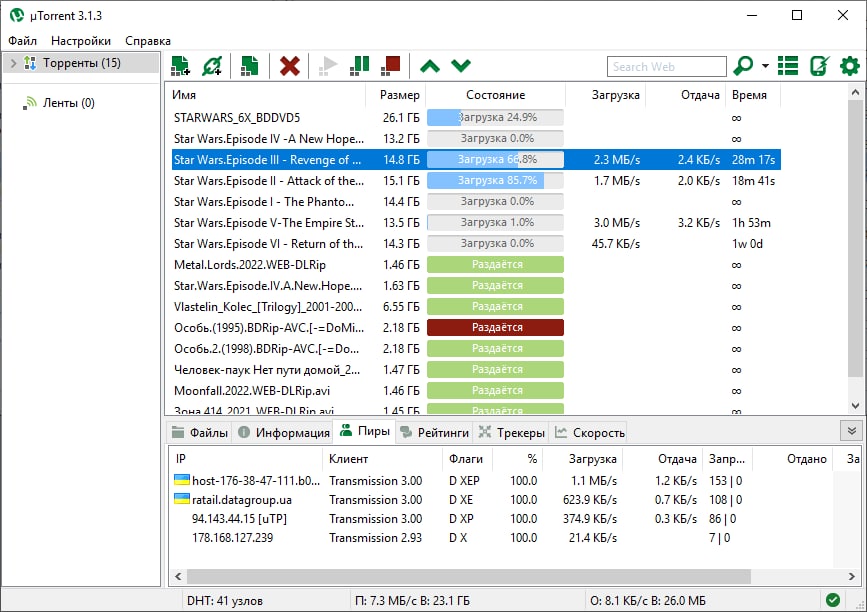Sort peers by Клиент column
Image resolution: width=867 pixels, height=612 pixels.
pyautogui.click(x=382, y=459)
